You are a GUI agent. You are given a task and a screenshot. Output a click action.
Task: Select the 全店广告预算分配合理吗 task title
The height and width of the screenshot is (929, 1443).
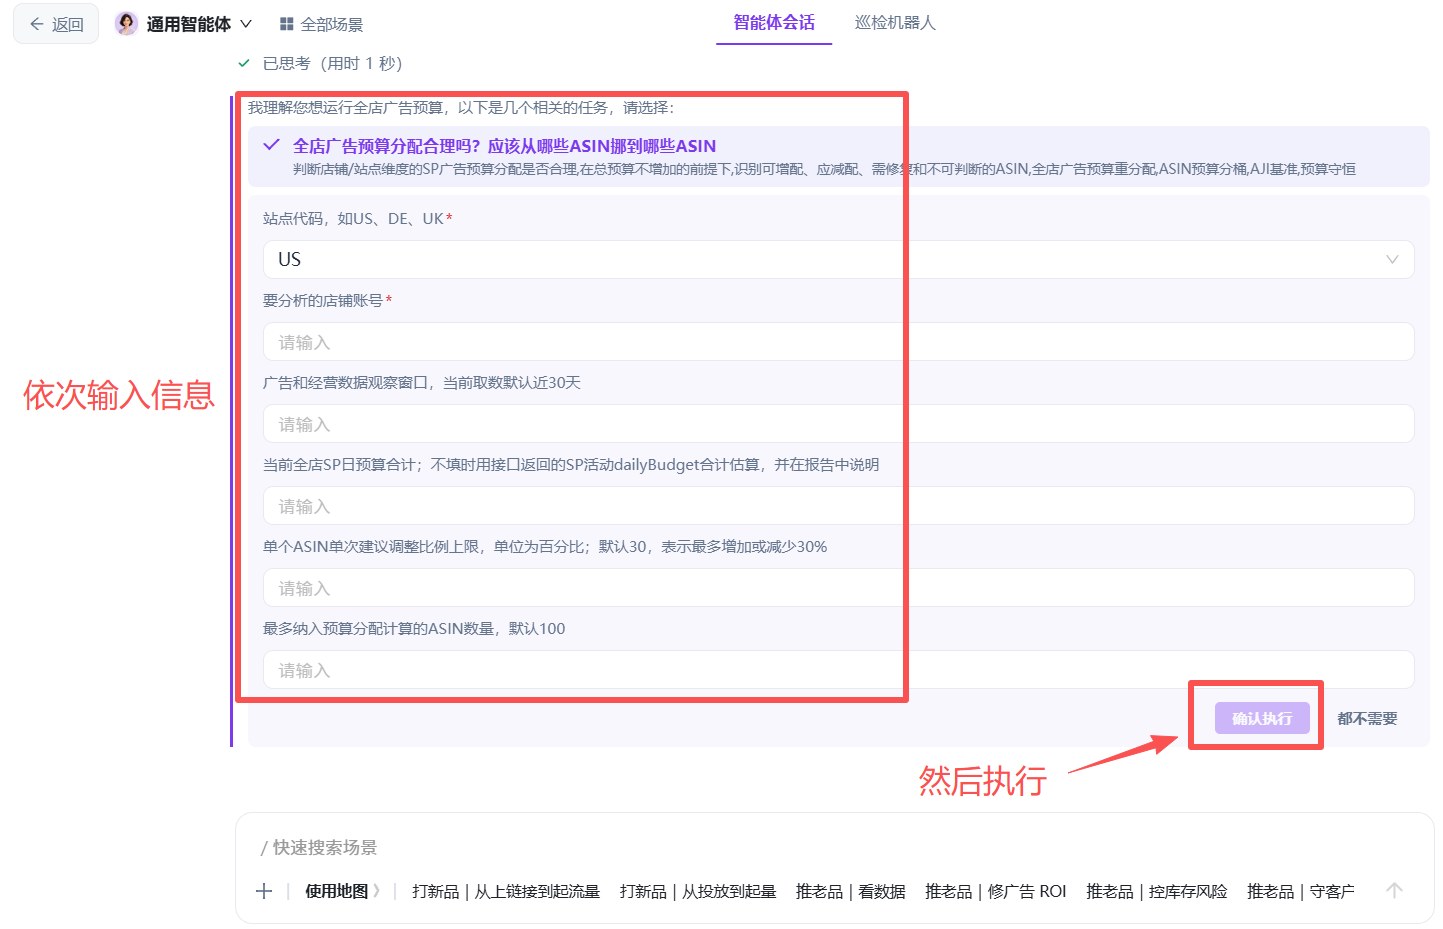[x=504, y=146]
